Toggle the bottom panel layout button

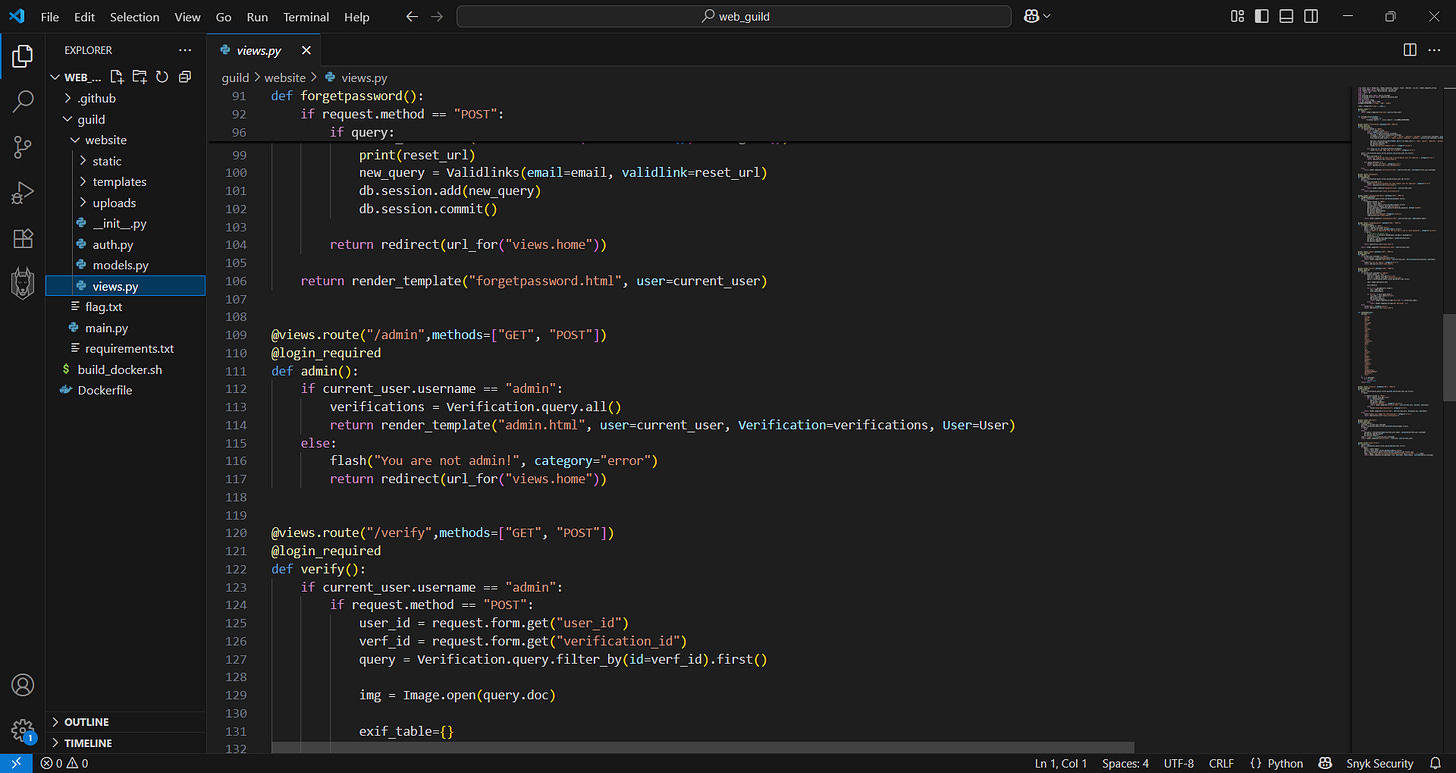pos(1286,17)
